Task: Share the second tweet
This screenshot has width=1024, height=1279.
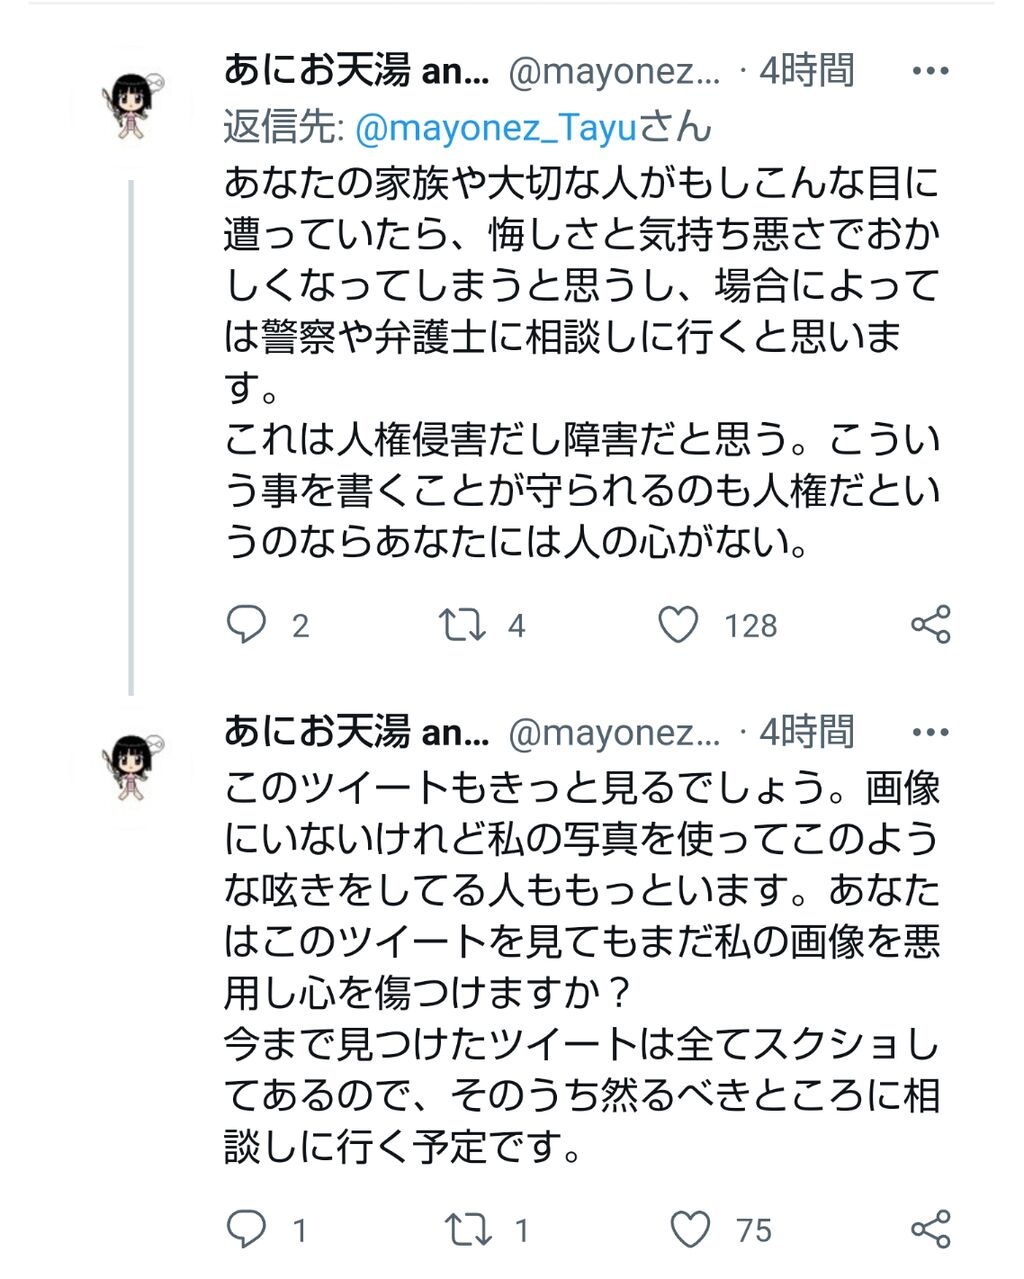Action: click(x=930, y=1229)
